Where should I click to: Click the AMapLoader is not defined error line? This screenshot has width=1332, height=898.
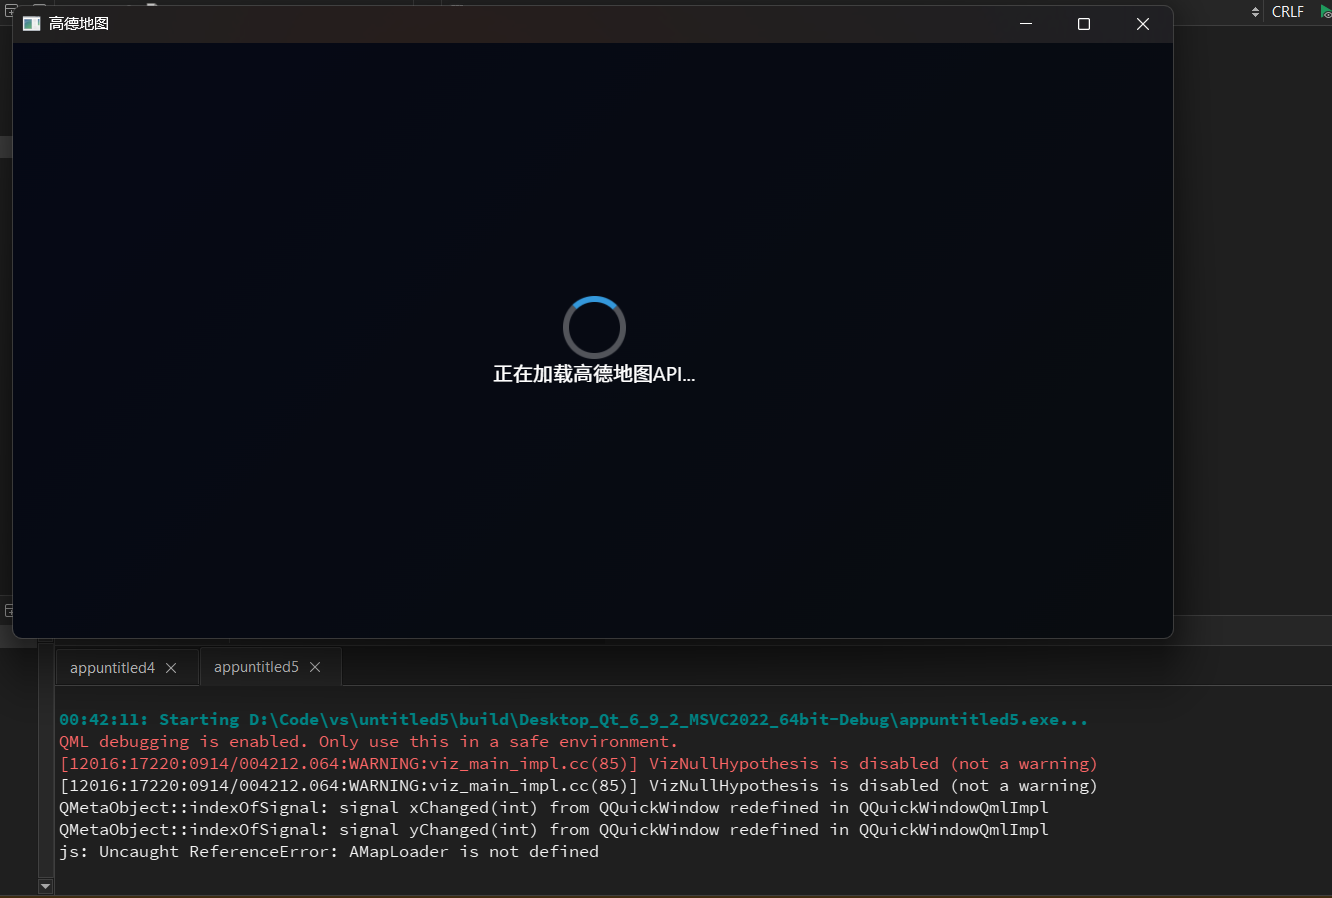coord(329,851)
